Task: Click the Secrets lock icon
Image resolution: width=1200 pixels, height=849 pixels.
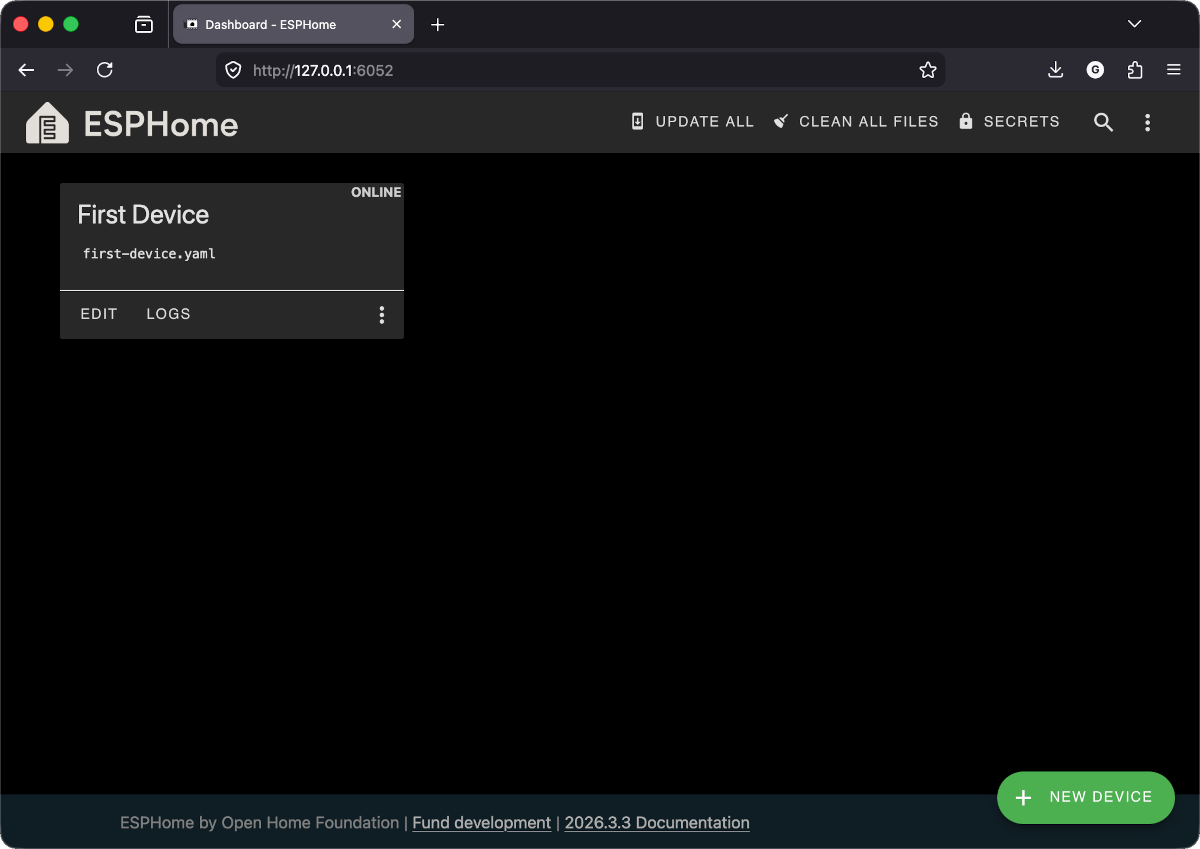Action: tap(966, 121)
